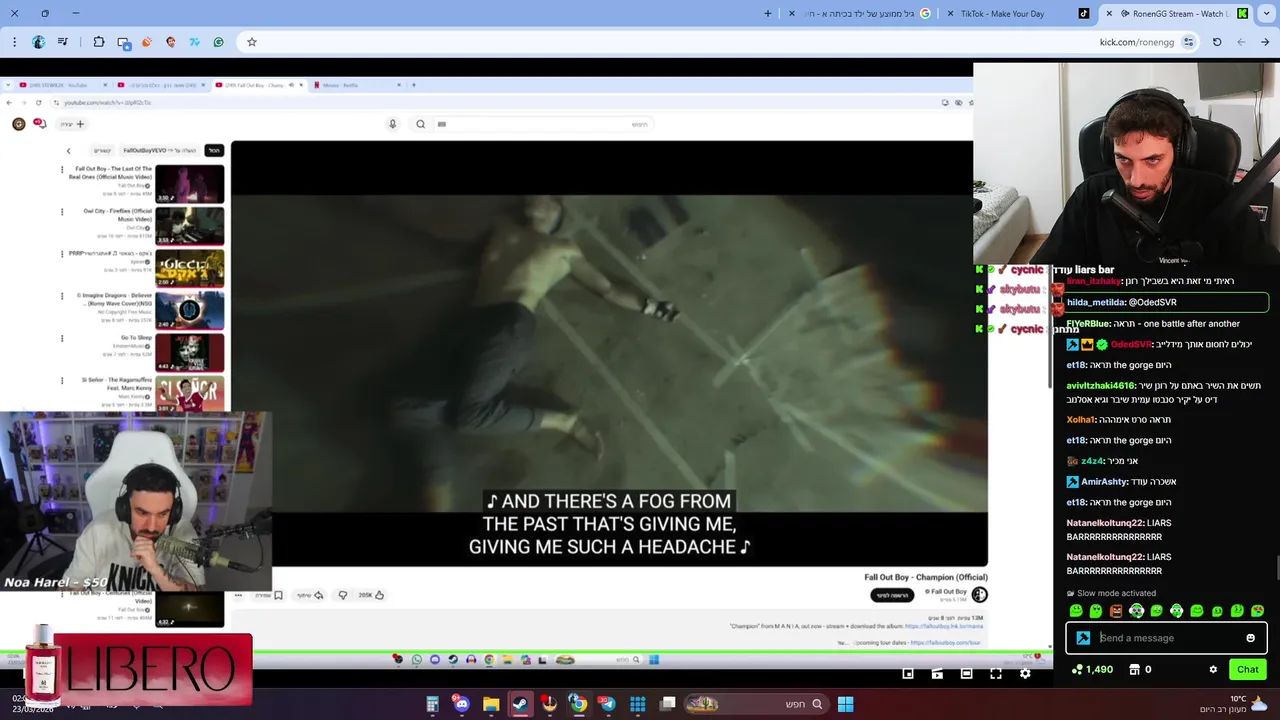The width and height of the screenshot is (1280, 720).
Task: Focus the Send a message field
Action: point(1166,638)
